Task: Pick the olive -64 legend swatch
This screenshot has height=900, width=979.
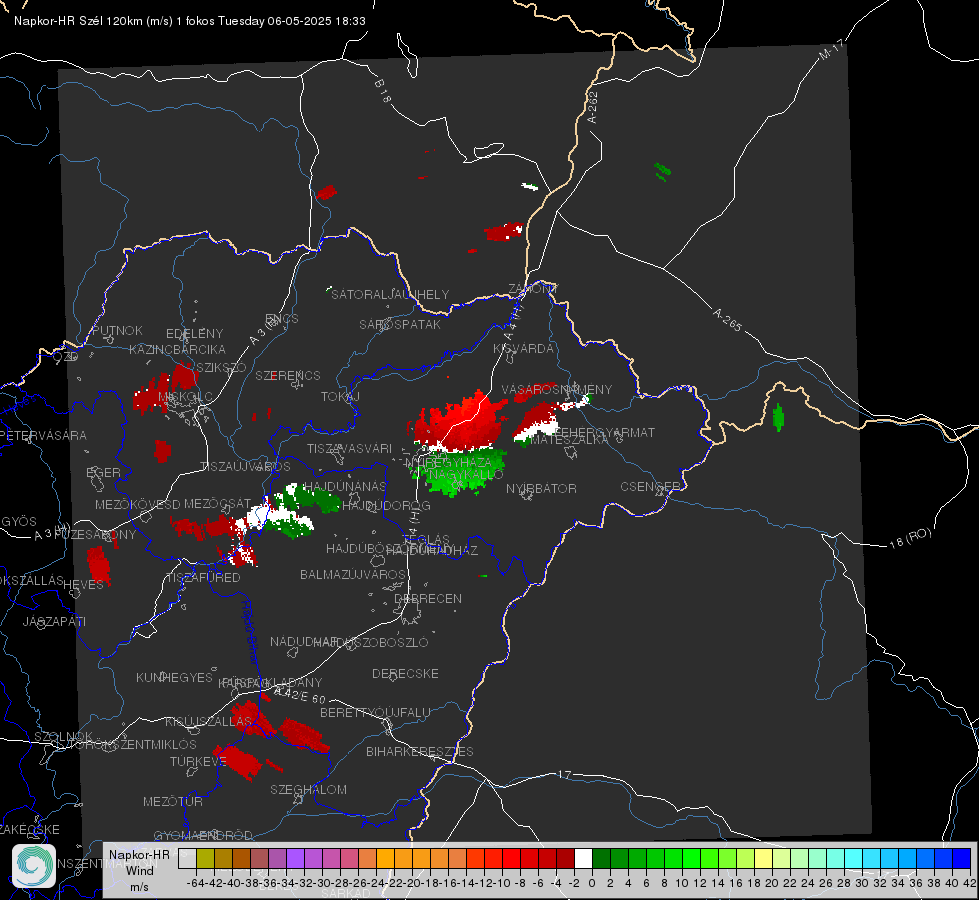Action: click(x=205, y=859)
